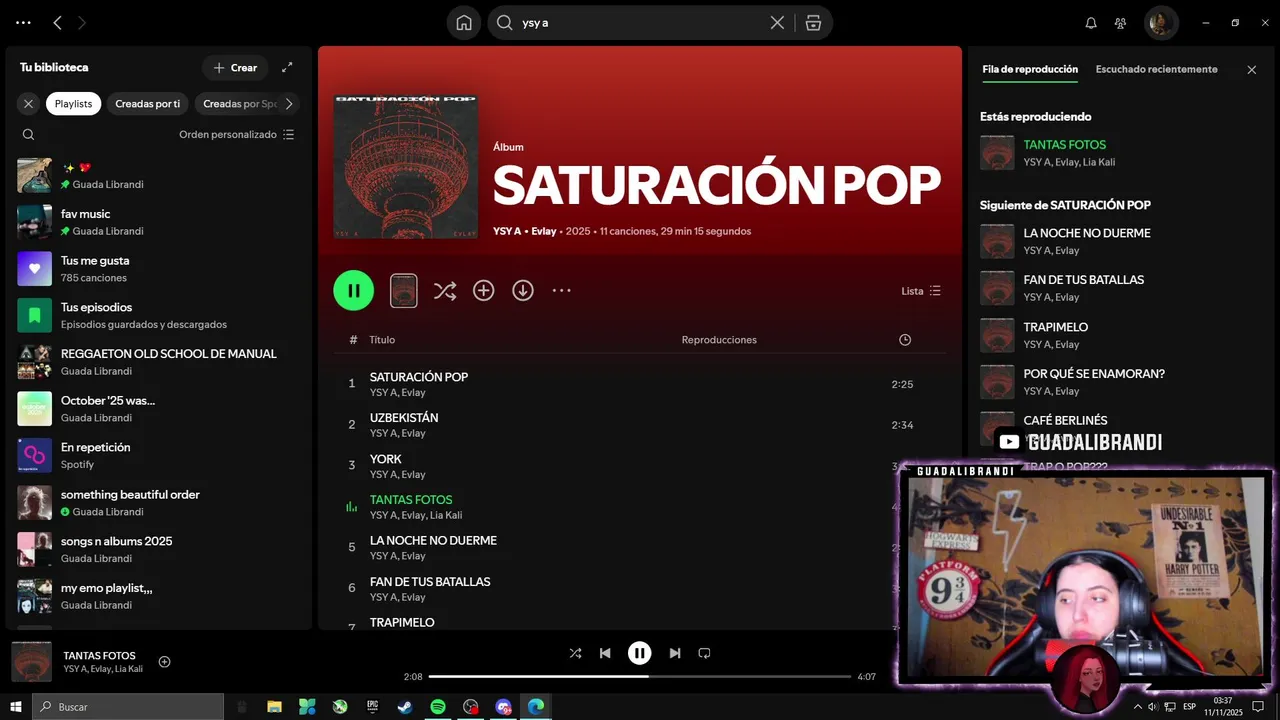1280x720 pixels.
Task: Switch to Fila de reproducción tab
Action: point(1030,70)
